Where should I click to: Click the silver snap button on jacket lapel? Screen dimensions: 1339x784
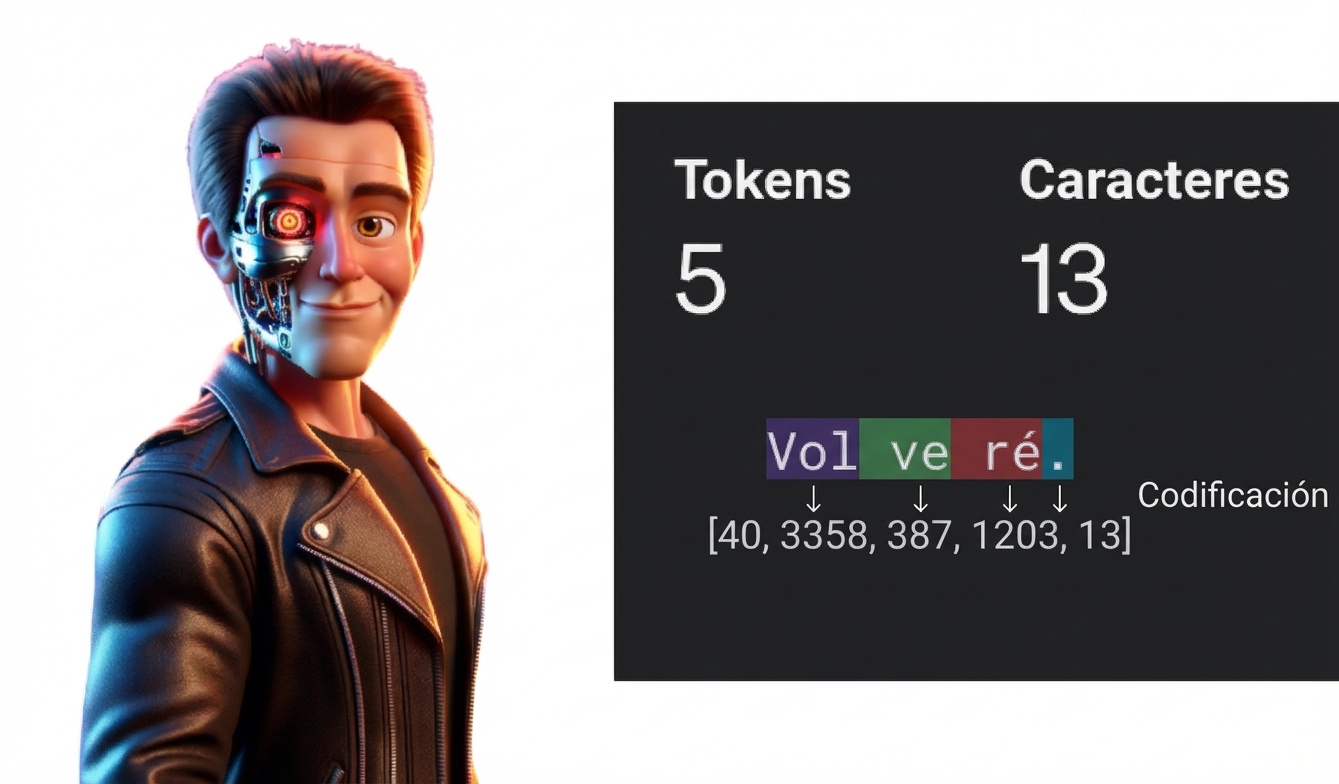322,529
